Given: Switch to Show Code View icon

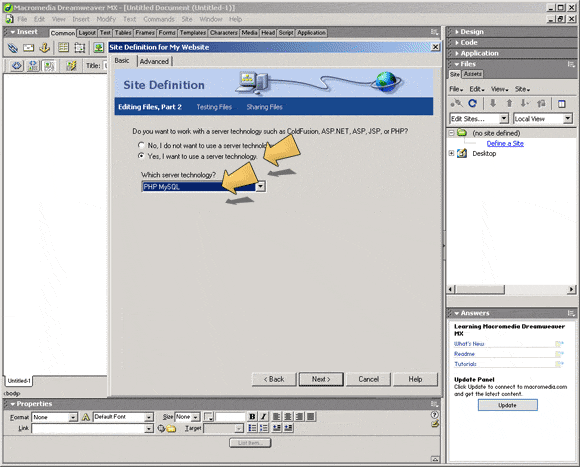Looking at the screenshot, I should pos(17,66).
